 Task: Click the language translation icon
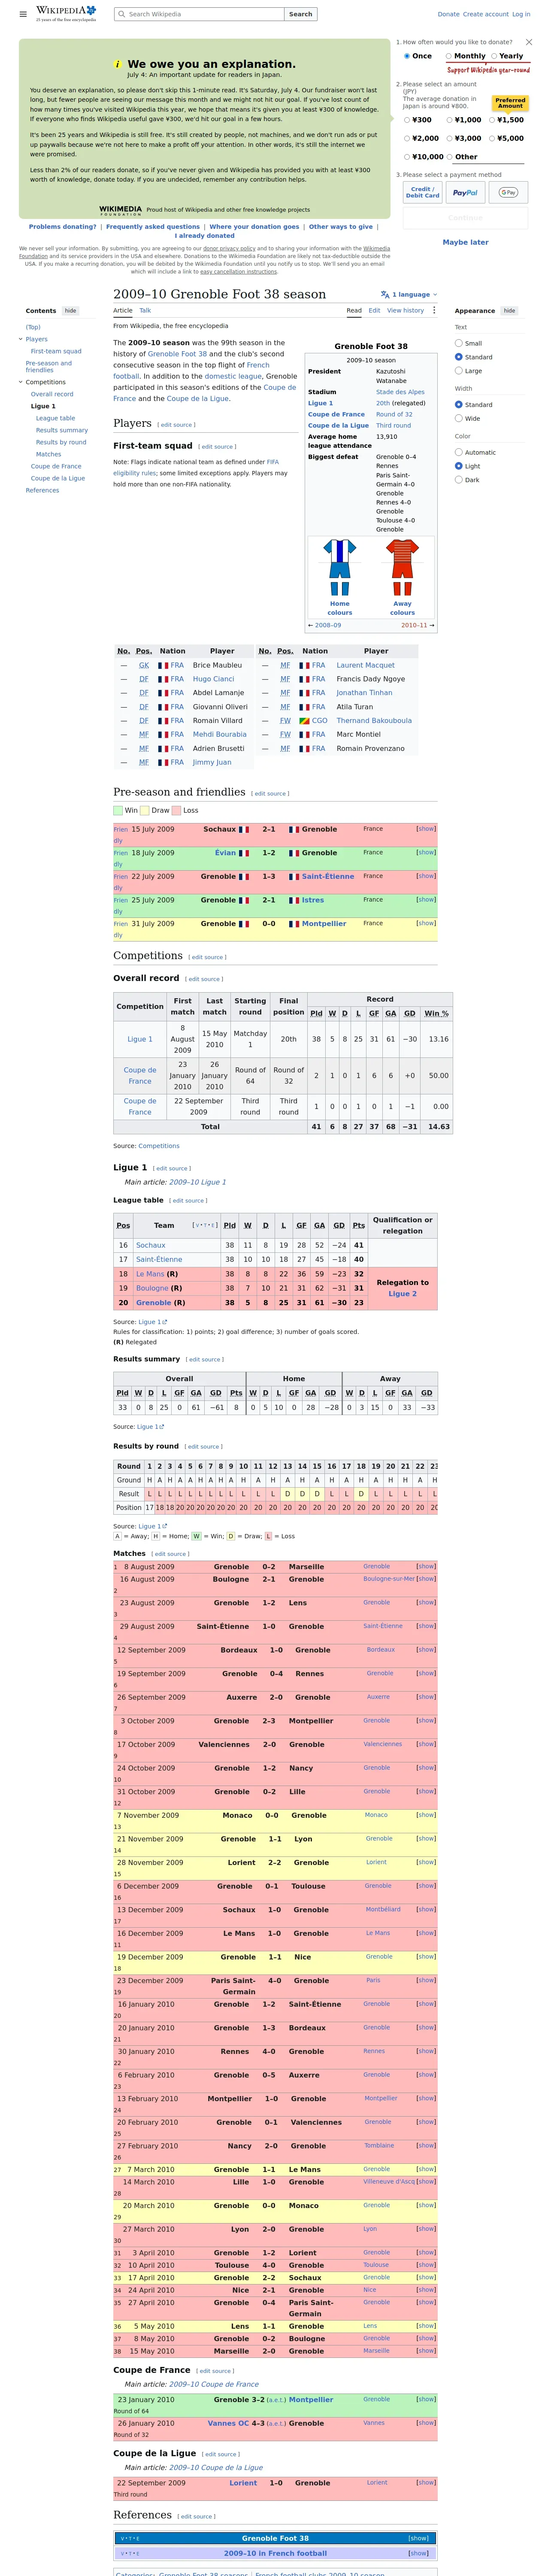385,295
